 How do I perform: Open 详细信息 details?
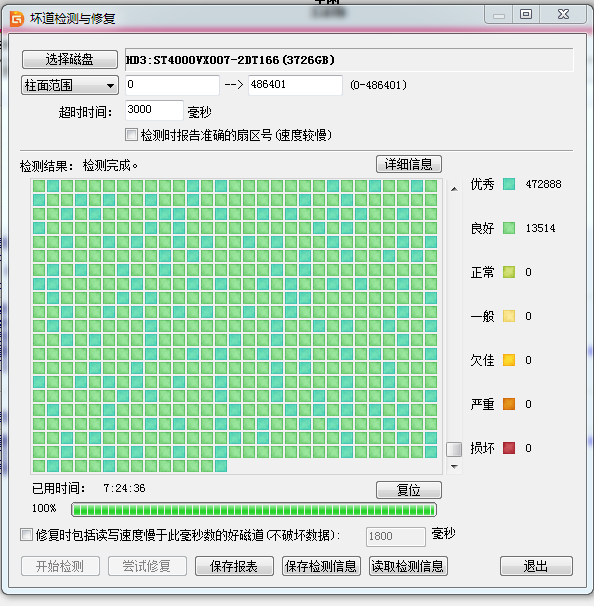click(409, 164)
